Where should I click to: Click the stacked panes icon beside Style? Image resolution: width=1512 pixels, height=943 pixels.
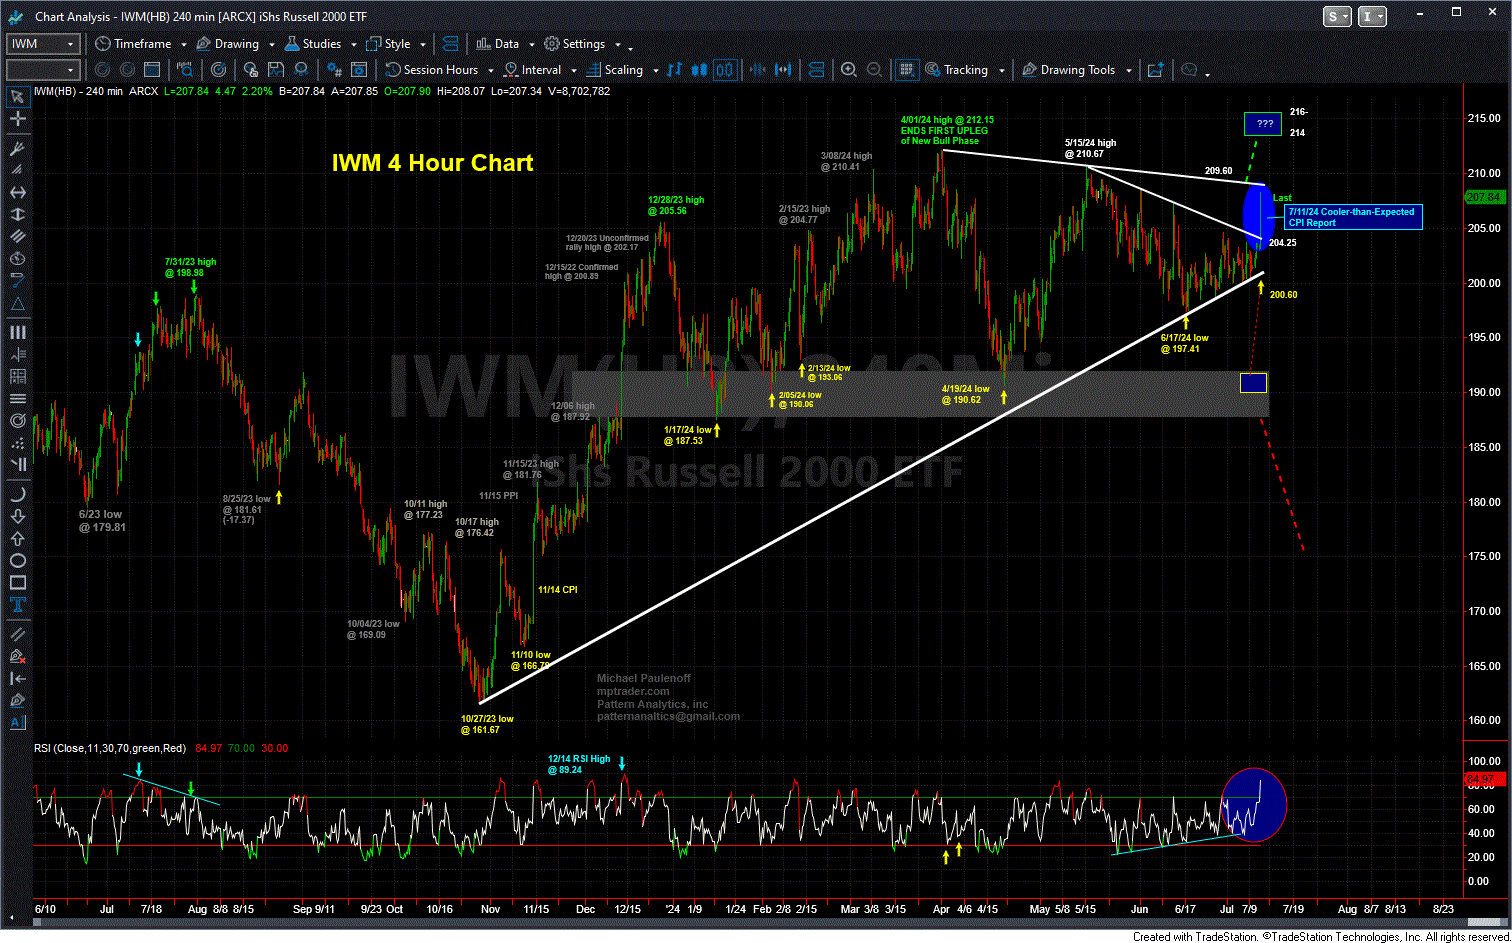click(450, 44)
